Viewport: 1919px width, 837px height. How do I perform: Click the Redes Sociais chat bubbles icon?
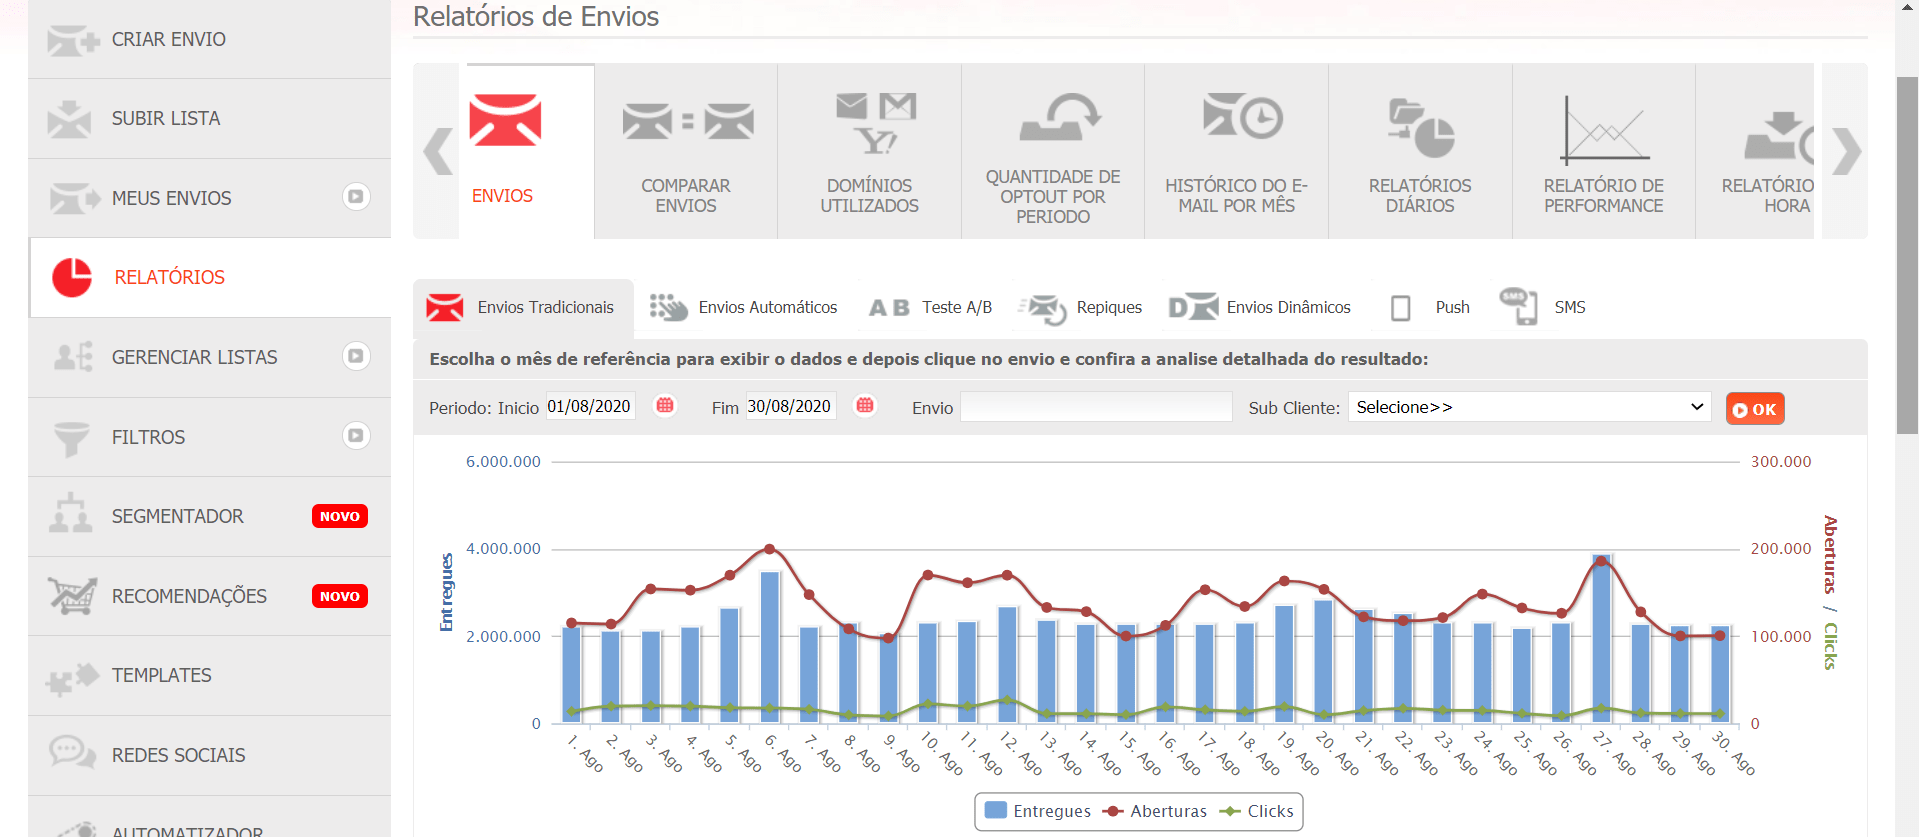(72, 751)
